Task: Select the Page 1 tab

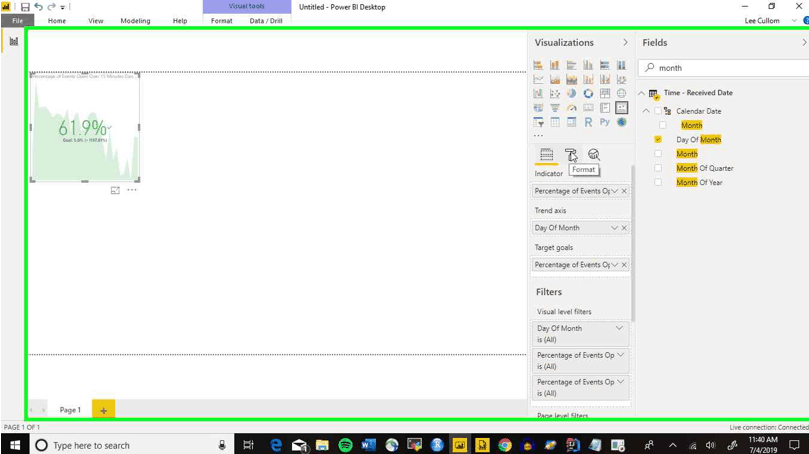Action: (x=70, y=410)
